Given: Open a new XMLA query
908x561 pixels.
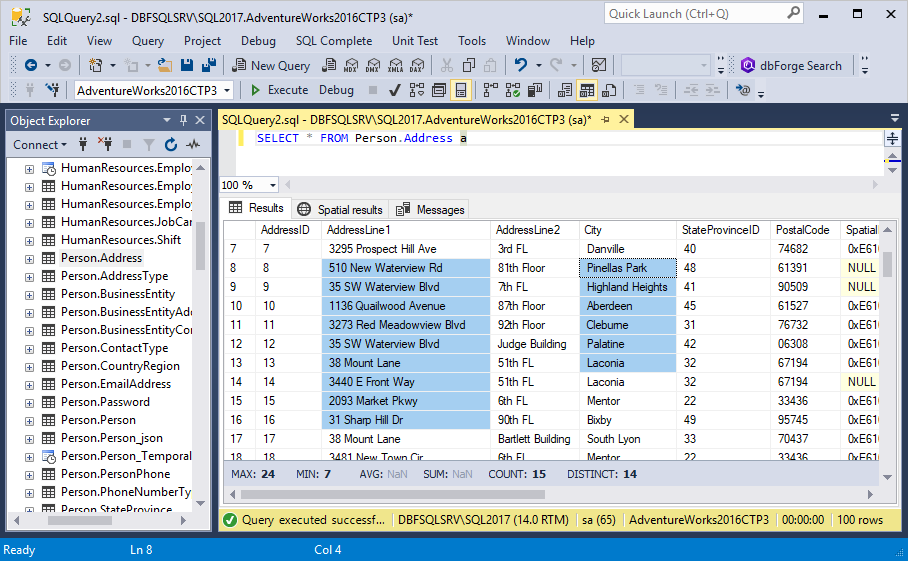Looking at the screenshot, I should click(x=396, y=65).
